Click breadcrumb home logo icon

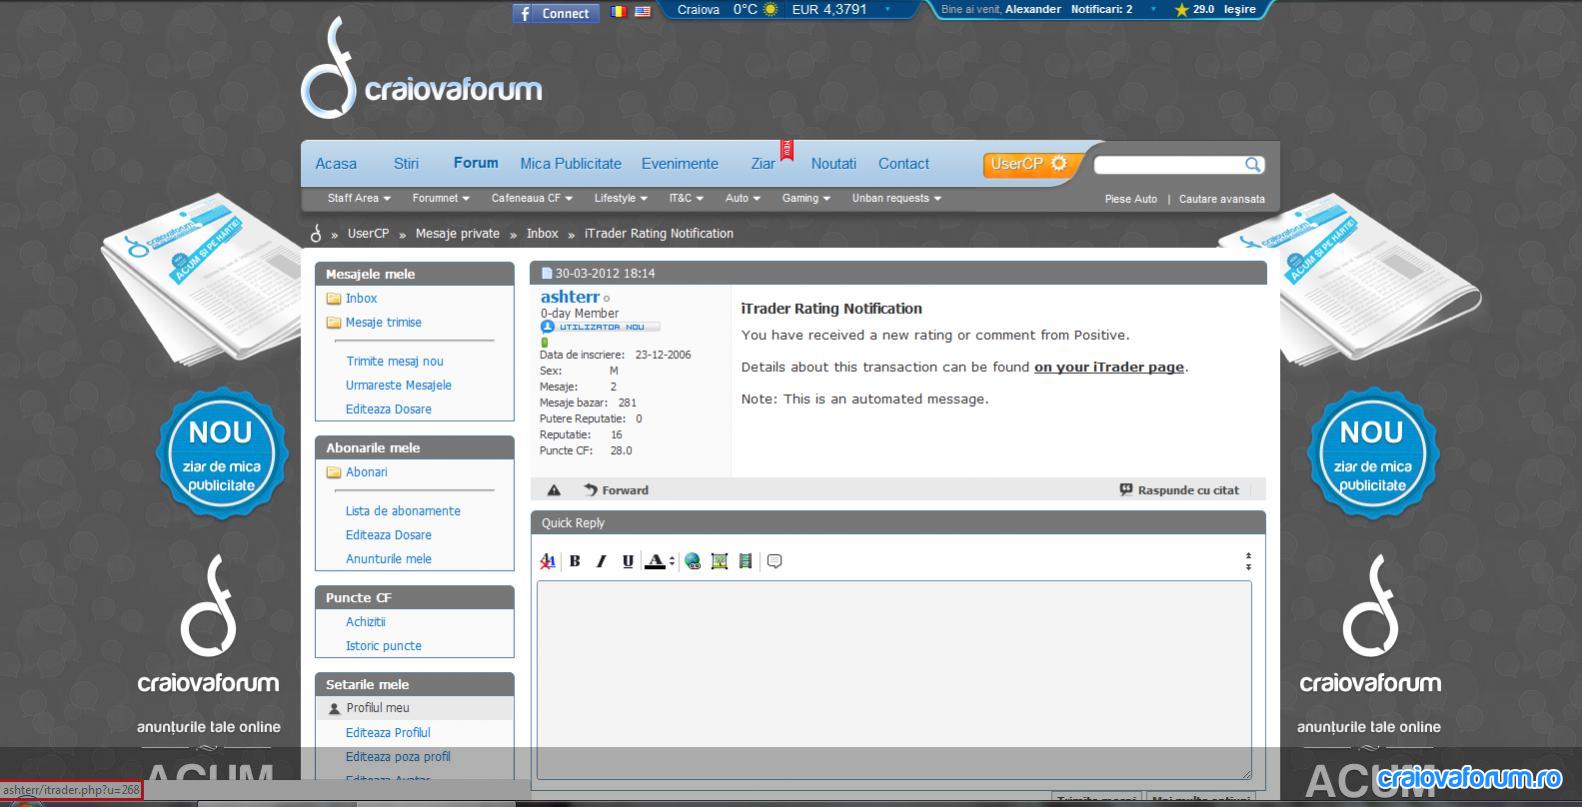click(x=316, y=233)
